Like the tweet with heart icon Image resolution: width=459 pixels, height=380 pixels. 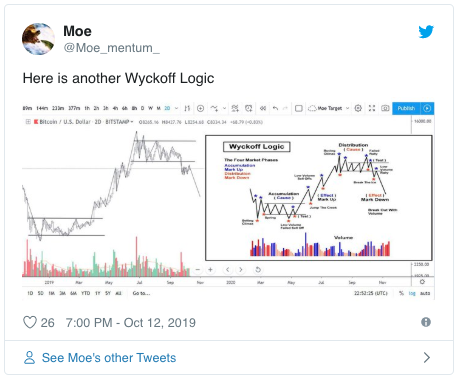(x=30, y=322)
